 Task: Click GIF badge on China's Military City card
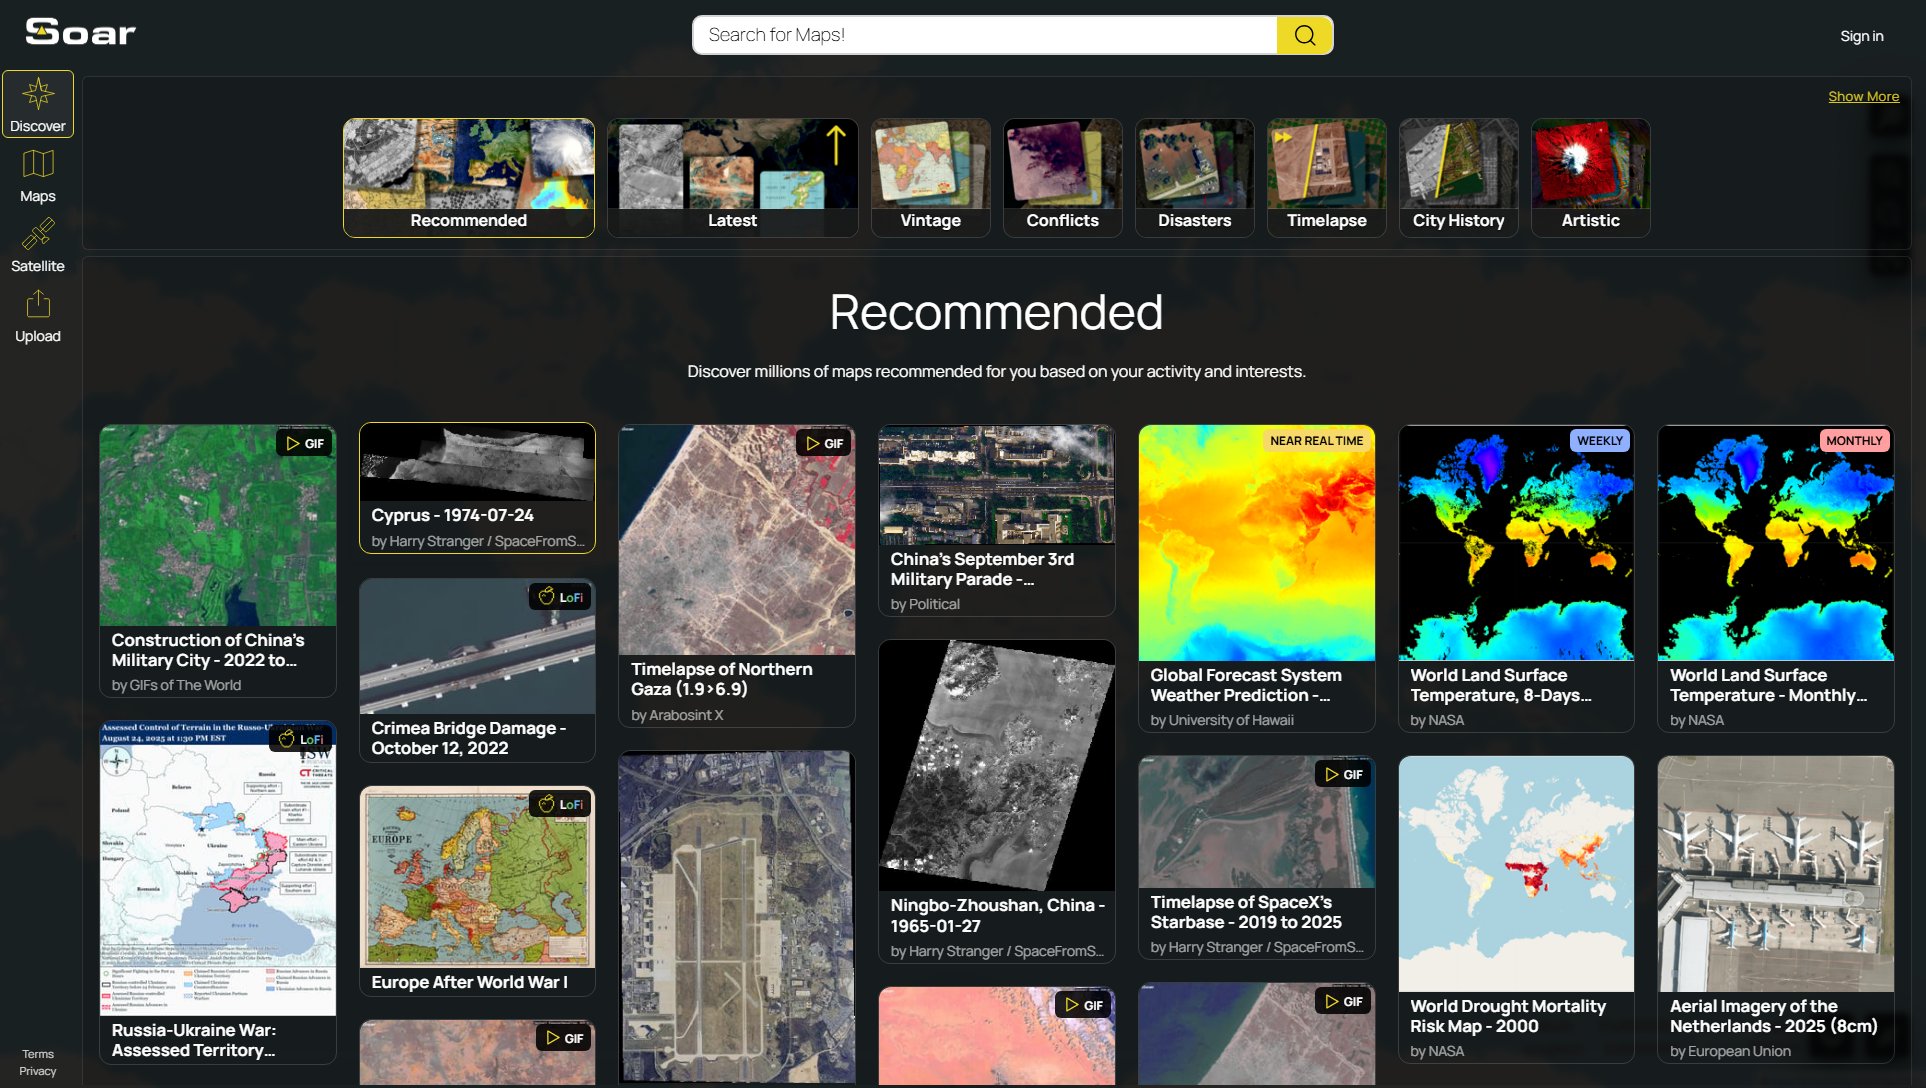[305, 443]
